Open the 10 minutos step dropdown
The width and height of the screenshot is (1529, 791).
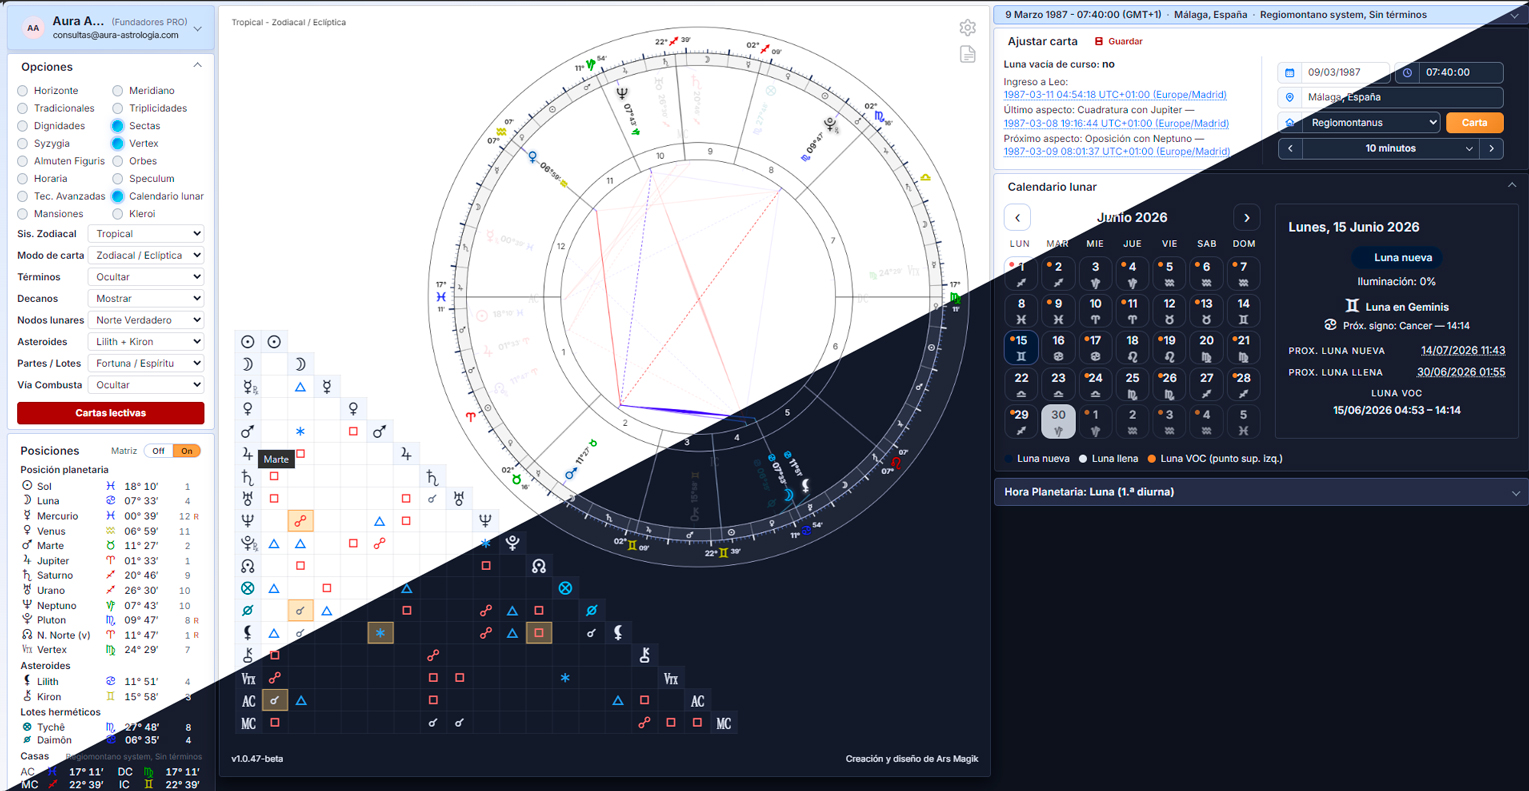point(1391,148)
